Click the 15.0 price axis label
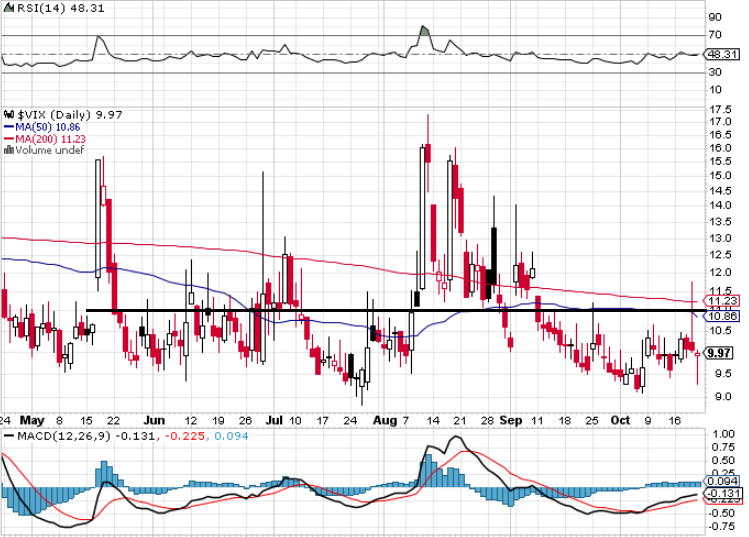This screenshot has width=749, height=537. click(719, 176)
